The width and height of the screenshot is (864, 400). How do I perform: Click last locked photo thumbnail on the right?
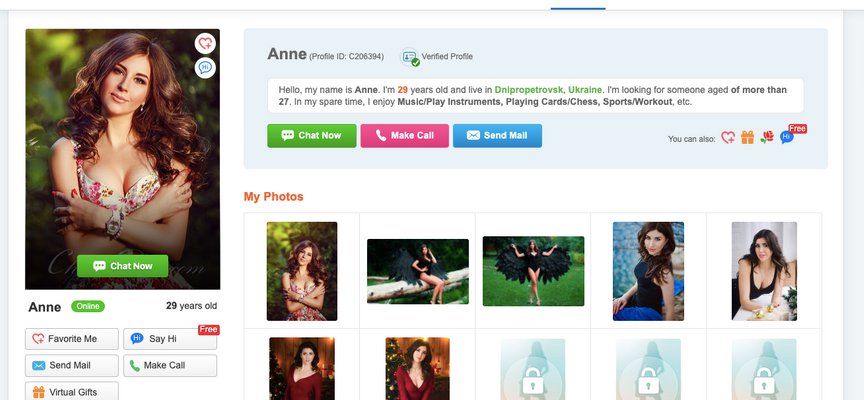[x=764, y=369]
